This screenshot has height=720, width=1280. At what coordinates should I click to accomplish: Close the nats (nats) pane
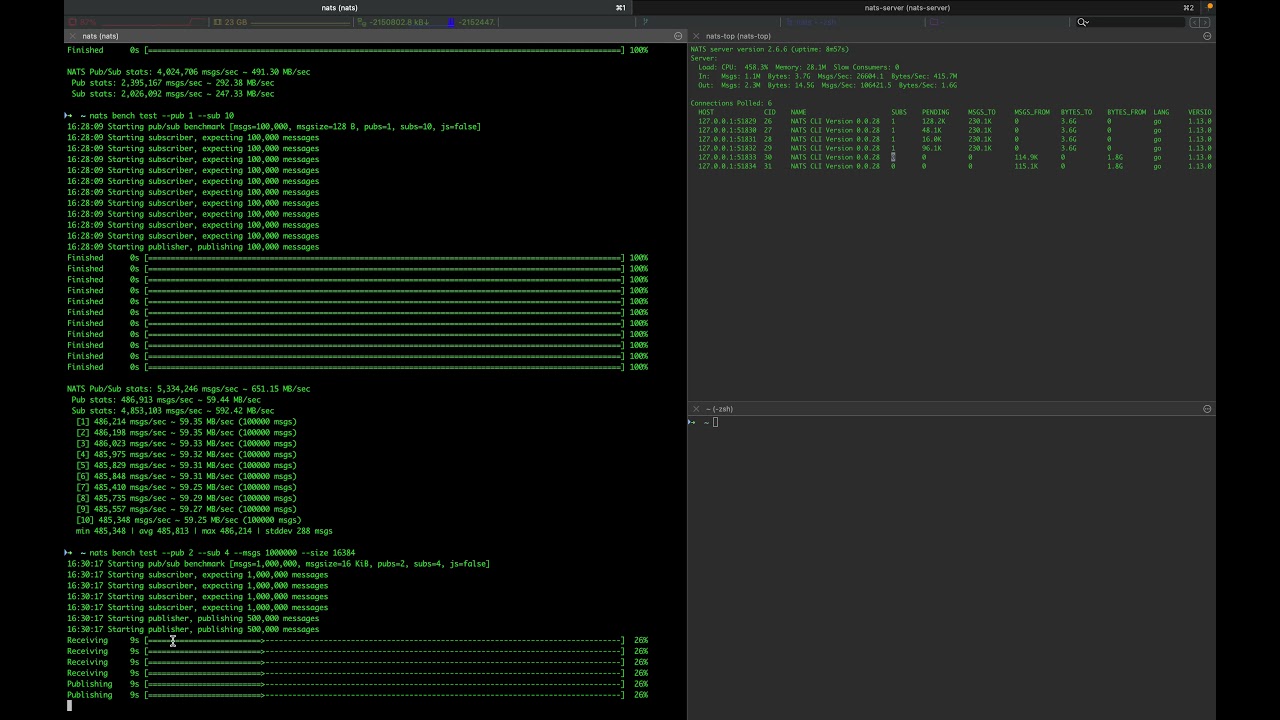pos(73,36)
